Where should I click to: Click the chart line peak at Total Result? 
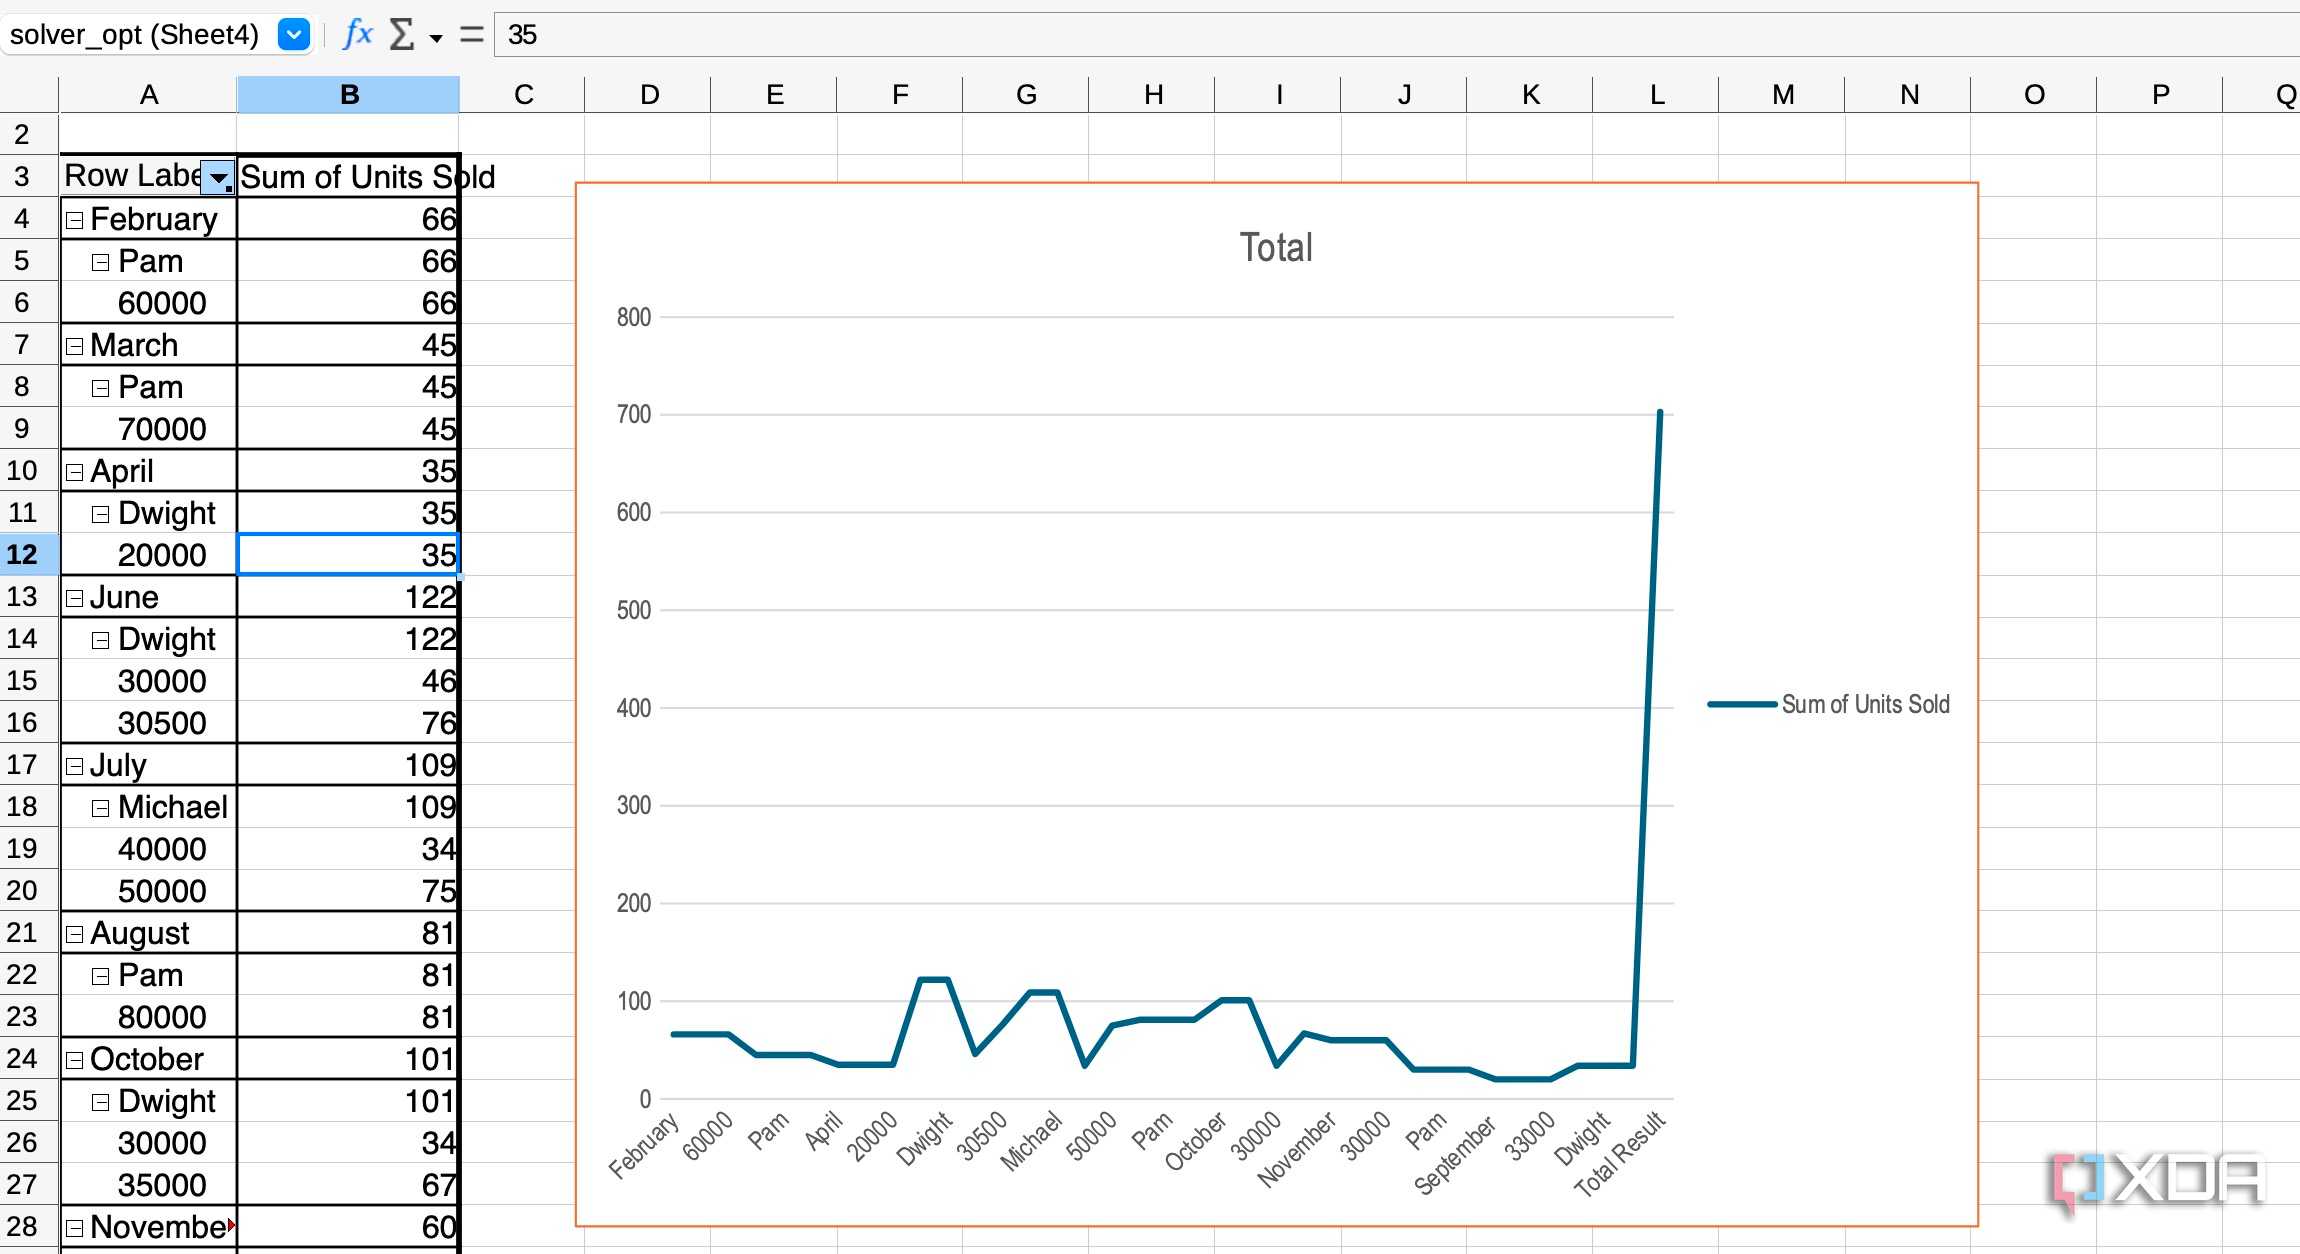click(x=1660, y=412)
